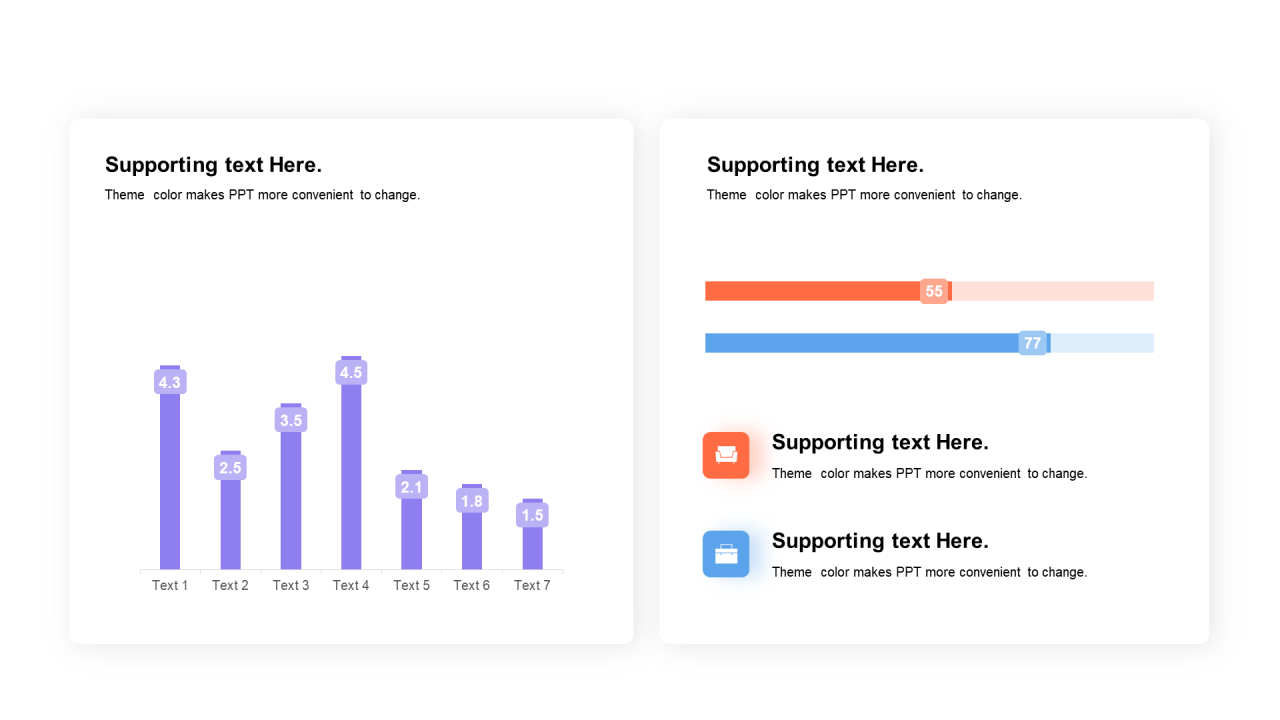
Task: Click heading beside the blue briefcase icon
Action: pyautogui.click(x=880, y=541)
